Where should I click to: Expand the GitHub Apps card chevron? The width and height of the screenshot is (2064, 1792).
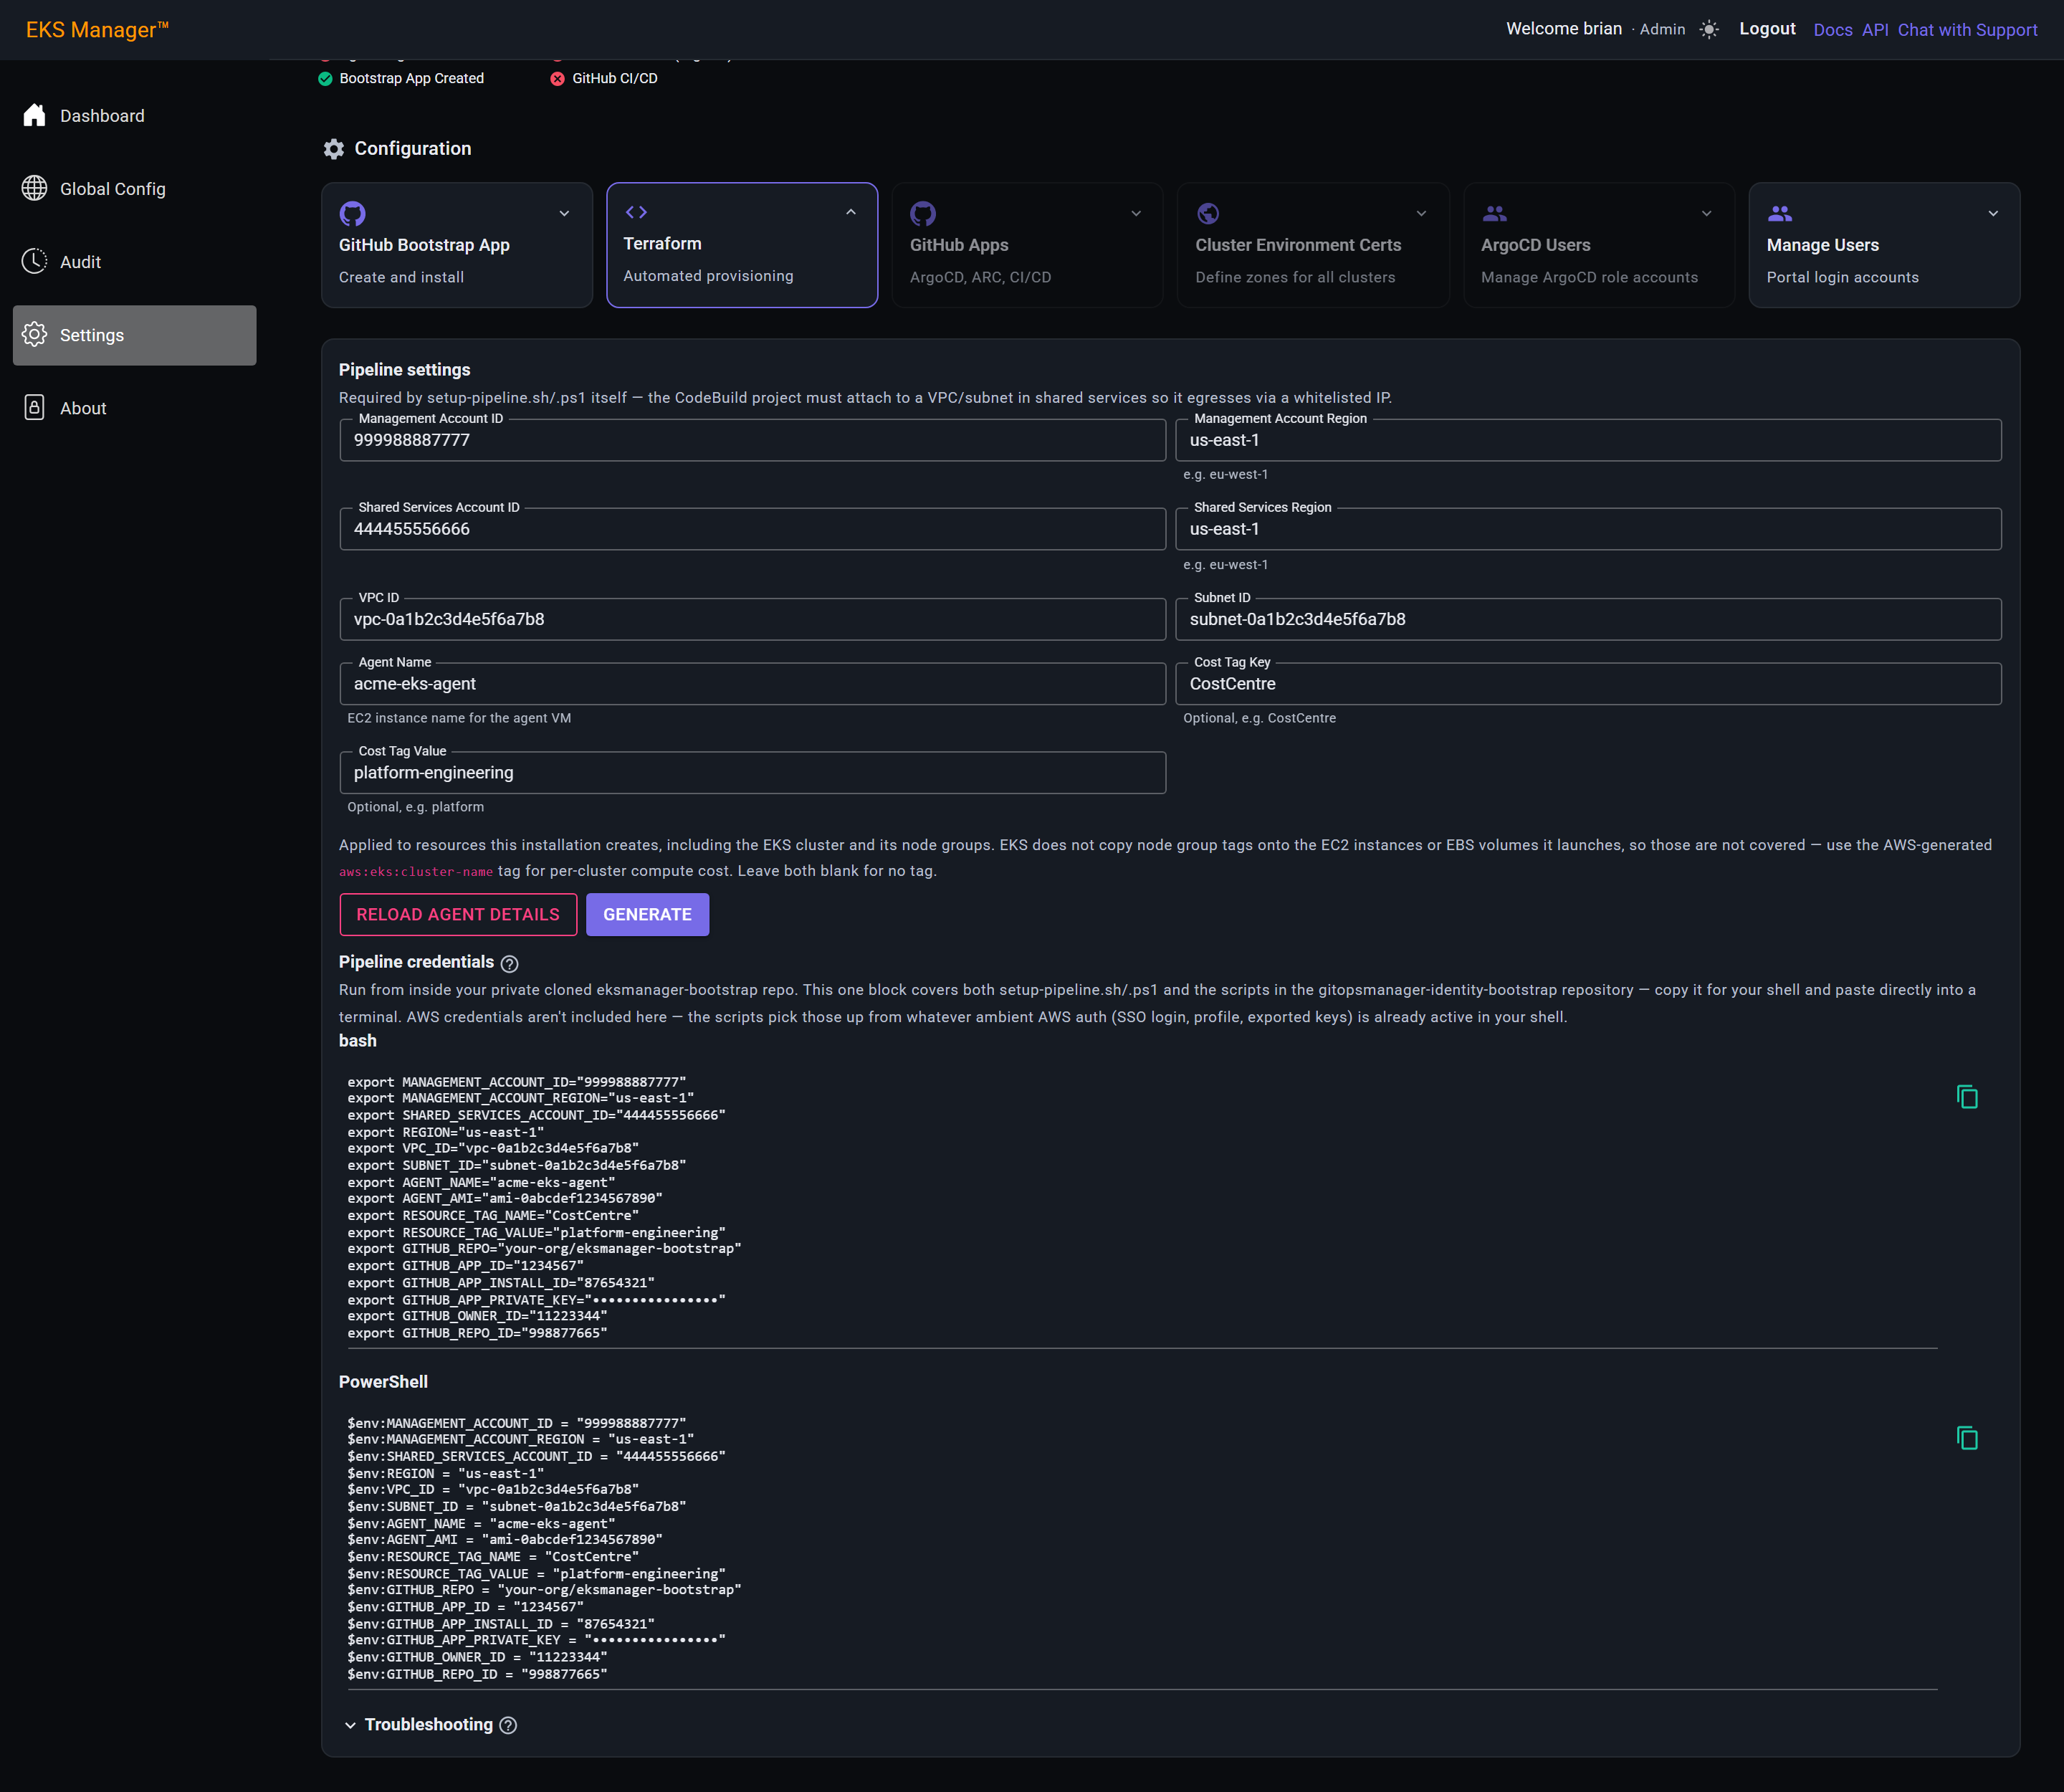point(1136,213)
